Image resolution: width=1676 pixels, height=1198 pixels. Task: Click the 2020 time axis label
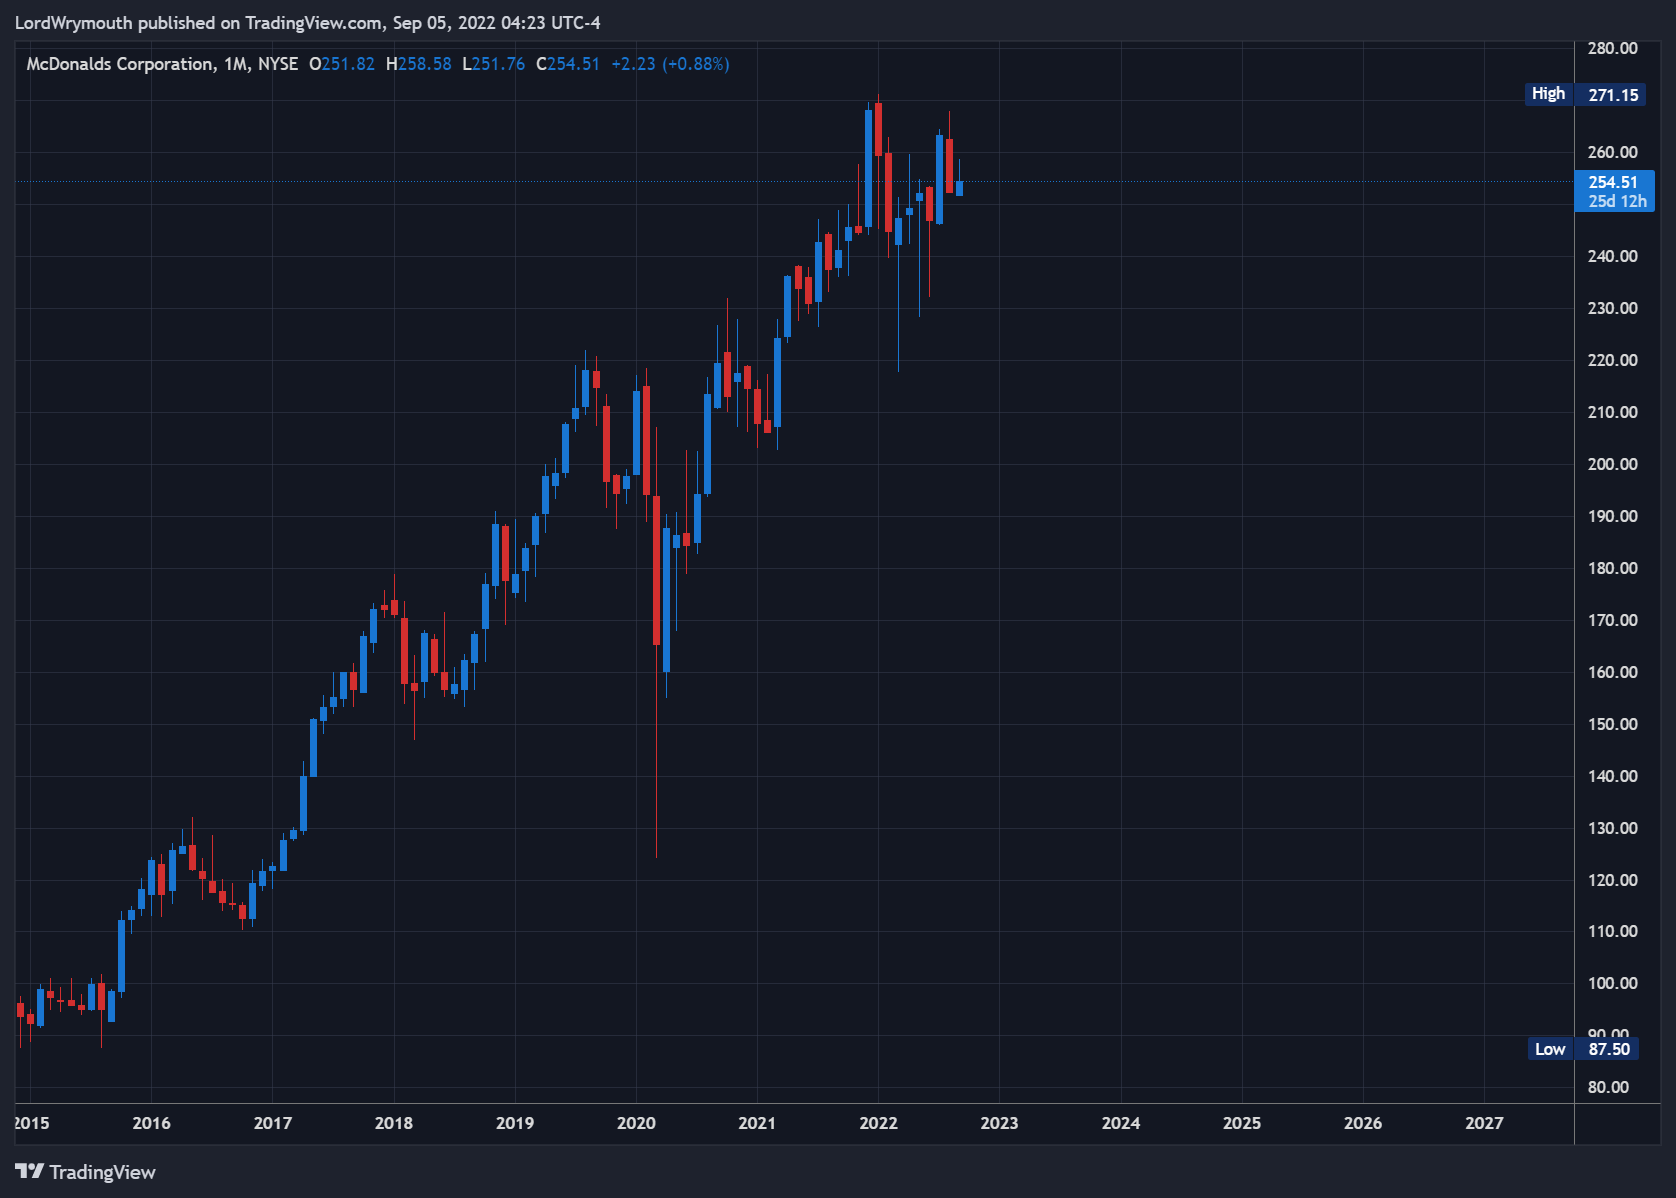(x=636, y=1123)
